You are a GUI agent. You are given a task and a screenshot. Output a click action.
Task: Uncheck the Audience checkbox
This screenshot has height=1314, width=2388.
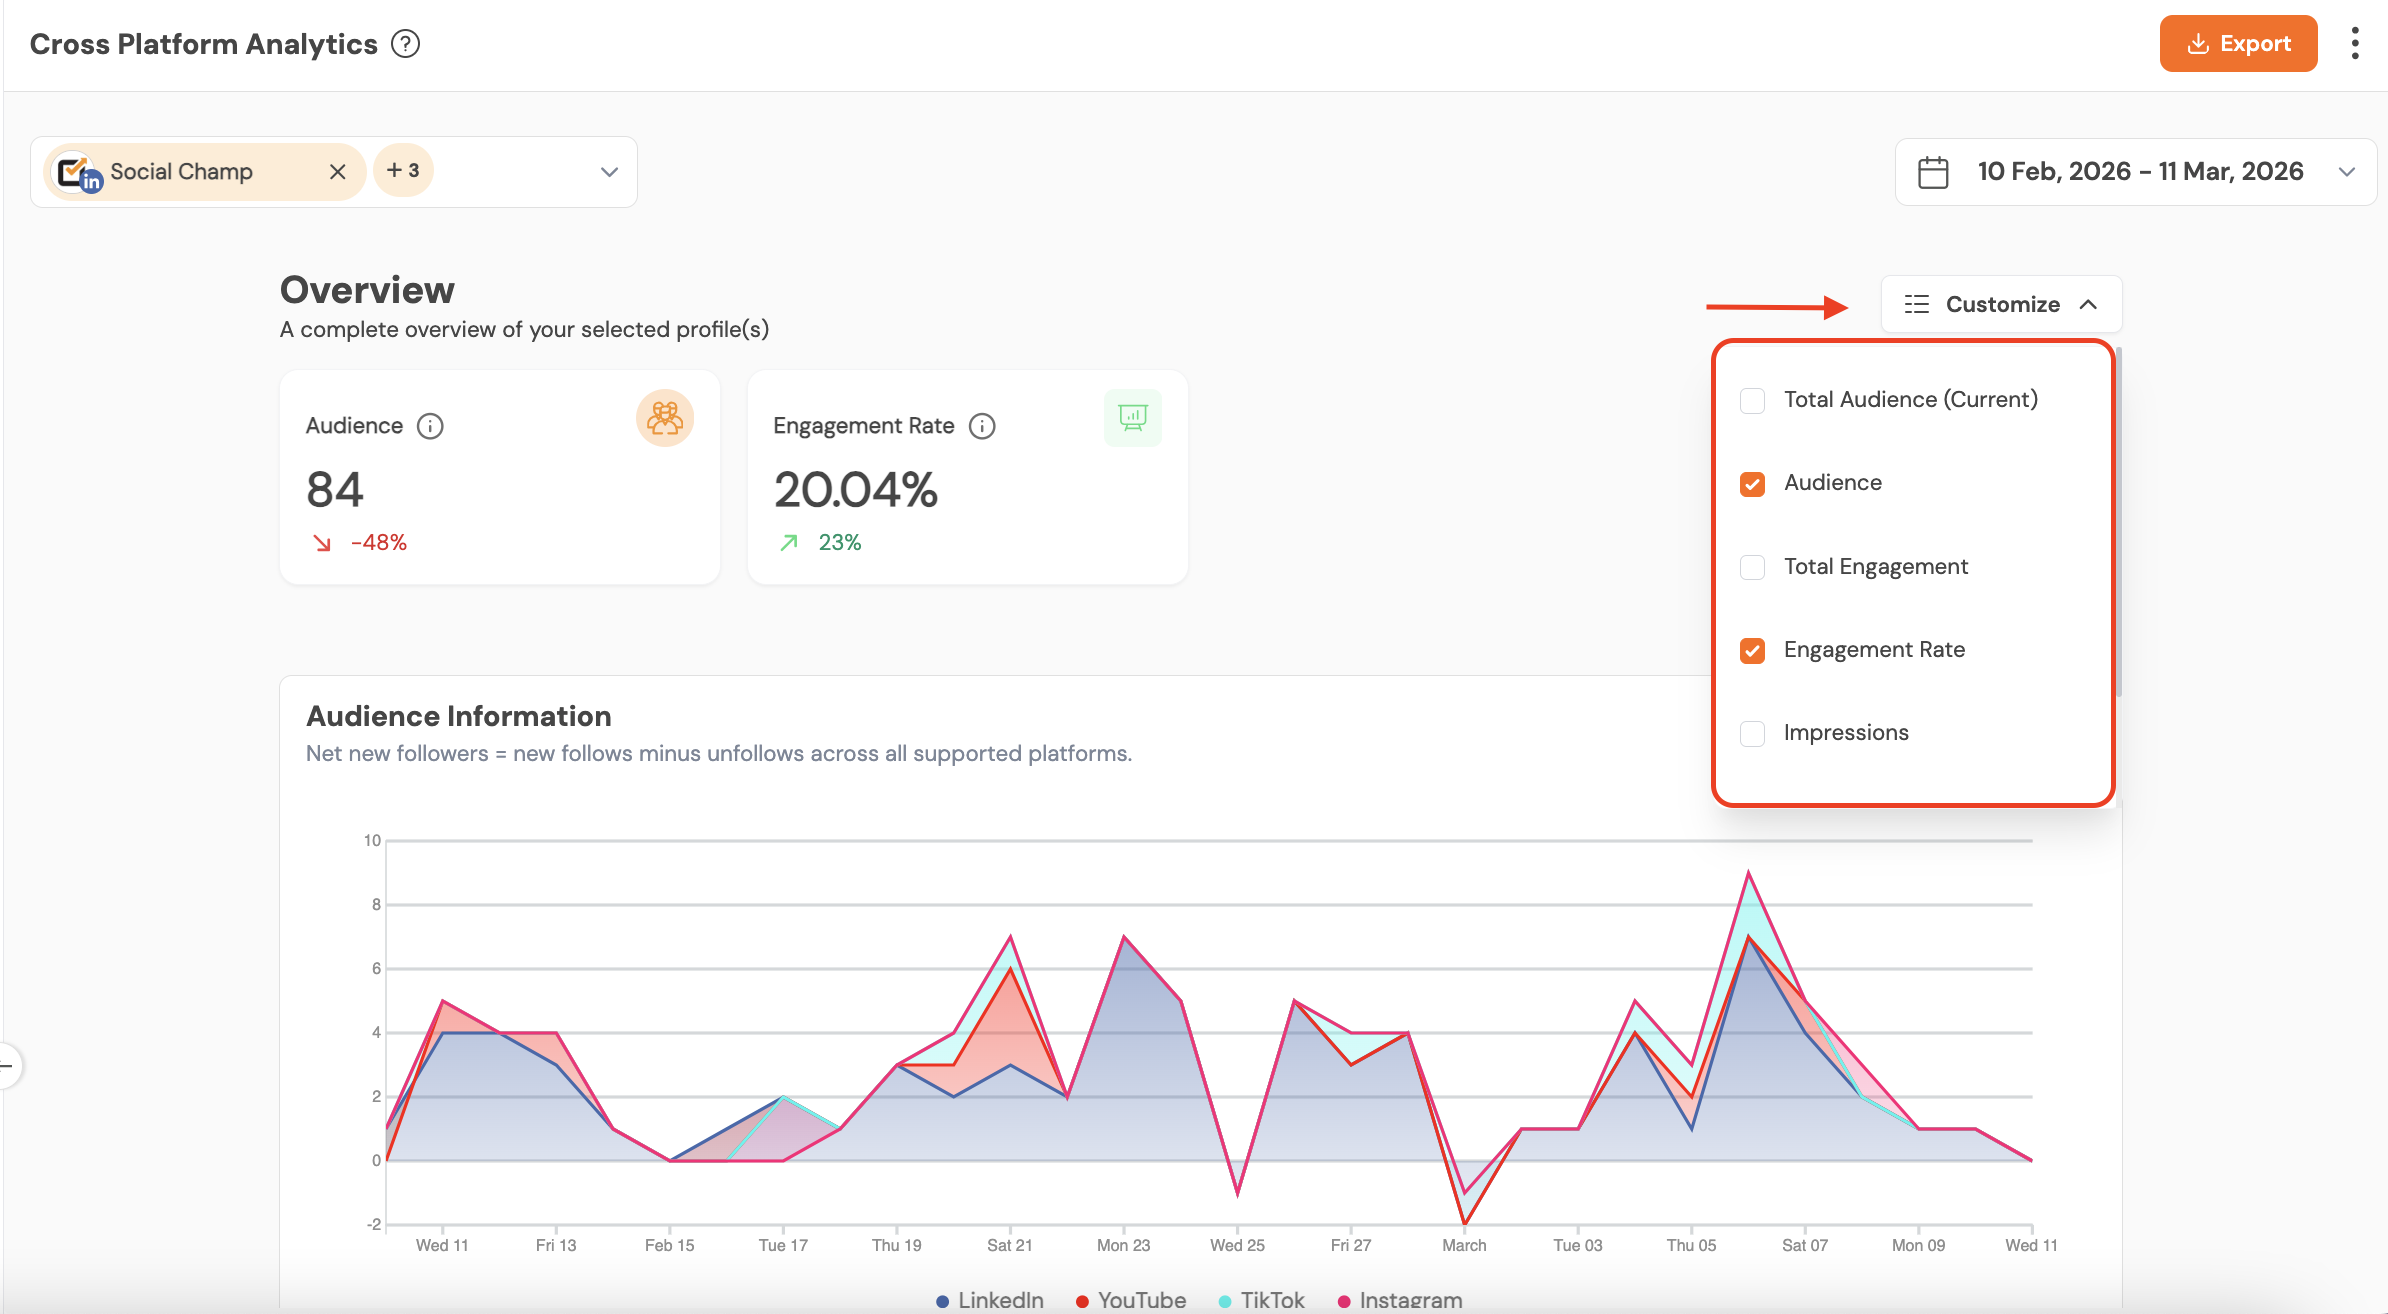coord(1752,484)
